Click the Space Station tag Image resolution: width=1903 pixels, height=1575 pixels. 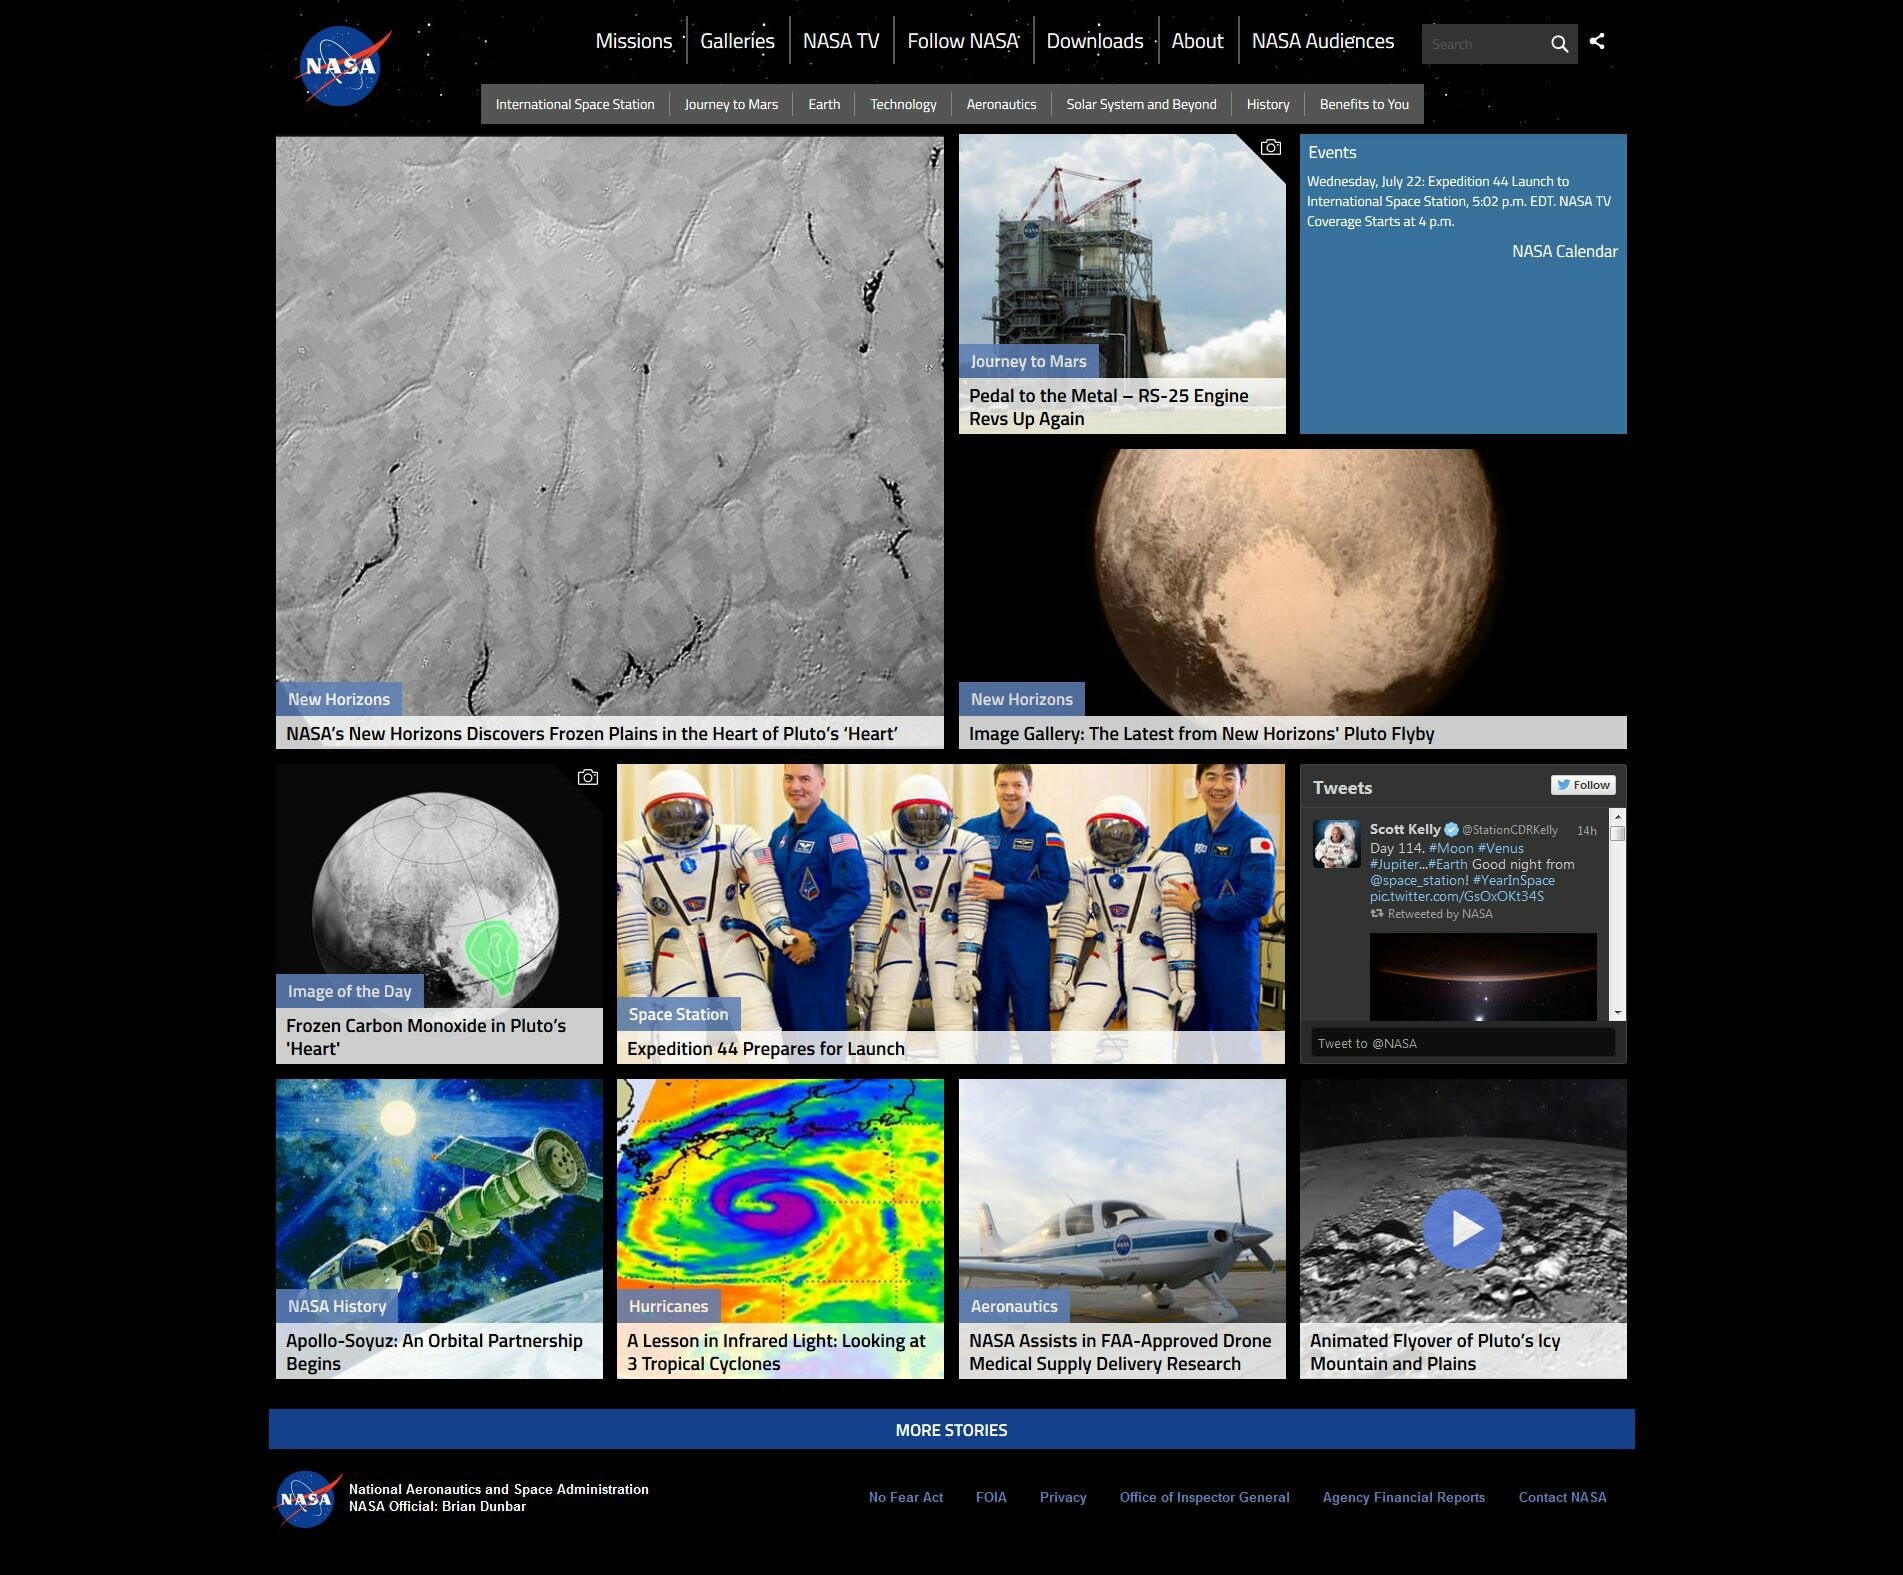678,1014
